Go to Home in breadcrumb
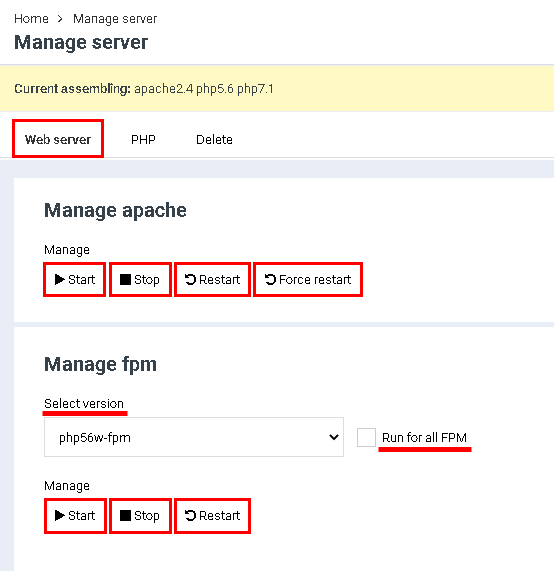 31,19
